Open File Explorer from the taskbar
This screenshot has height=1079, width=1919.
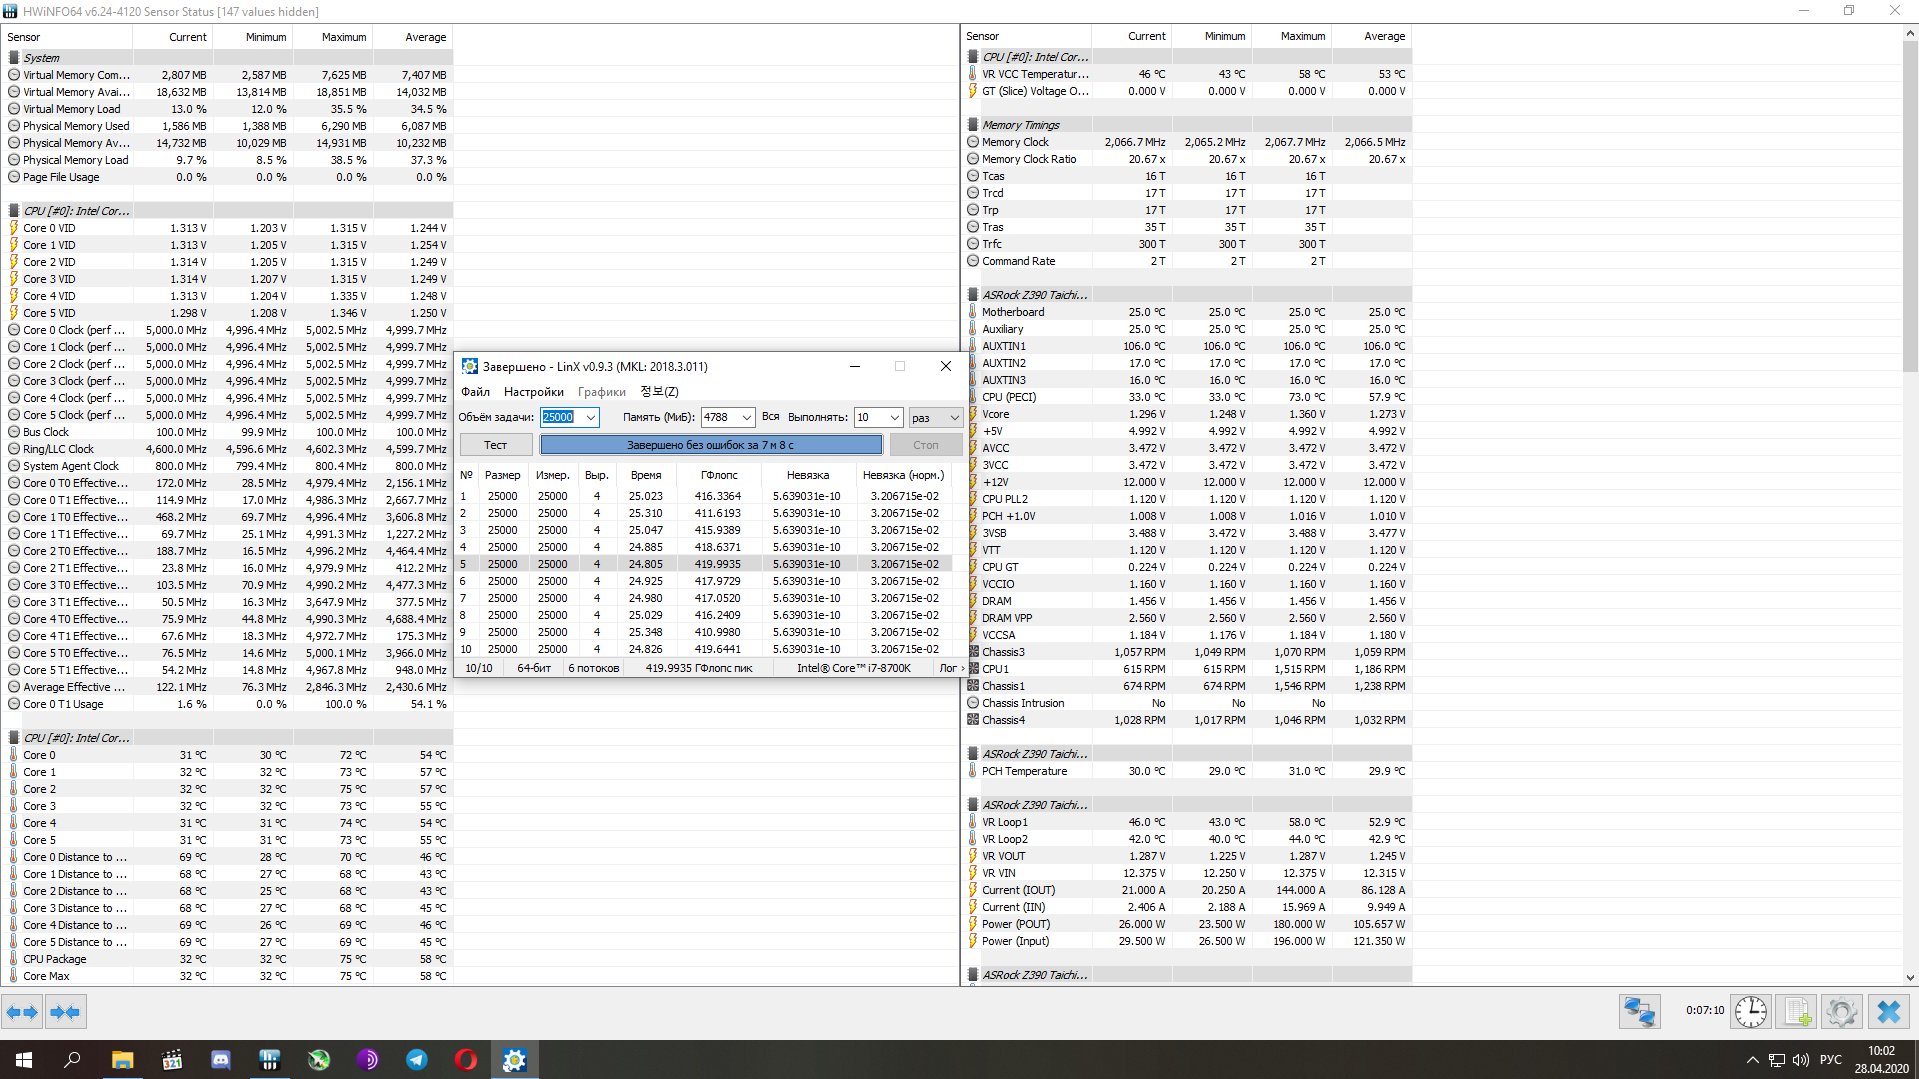pos(122,1060)
